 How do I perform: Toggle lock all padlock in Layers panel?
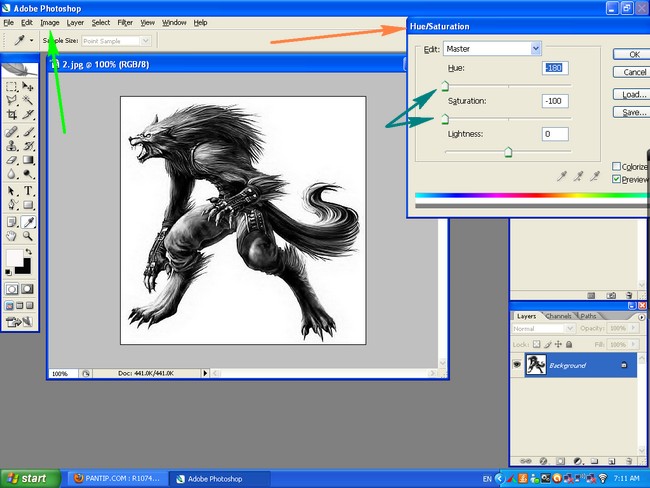click(x=569, y=344)
